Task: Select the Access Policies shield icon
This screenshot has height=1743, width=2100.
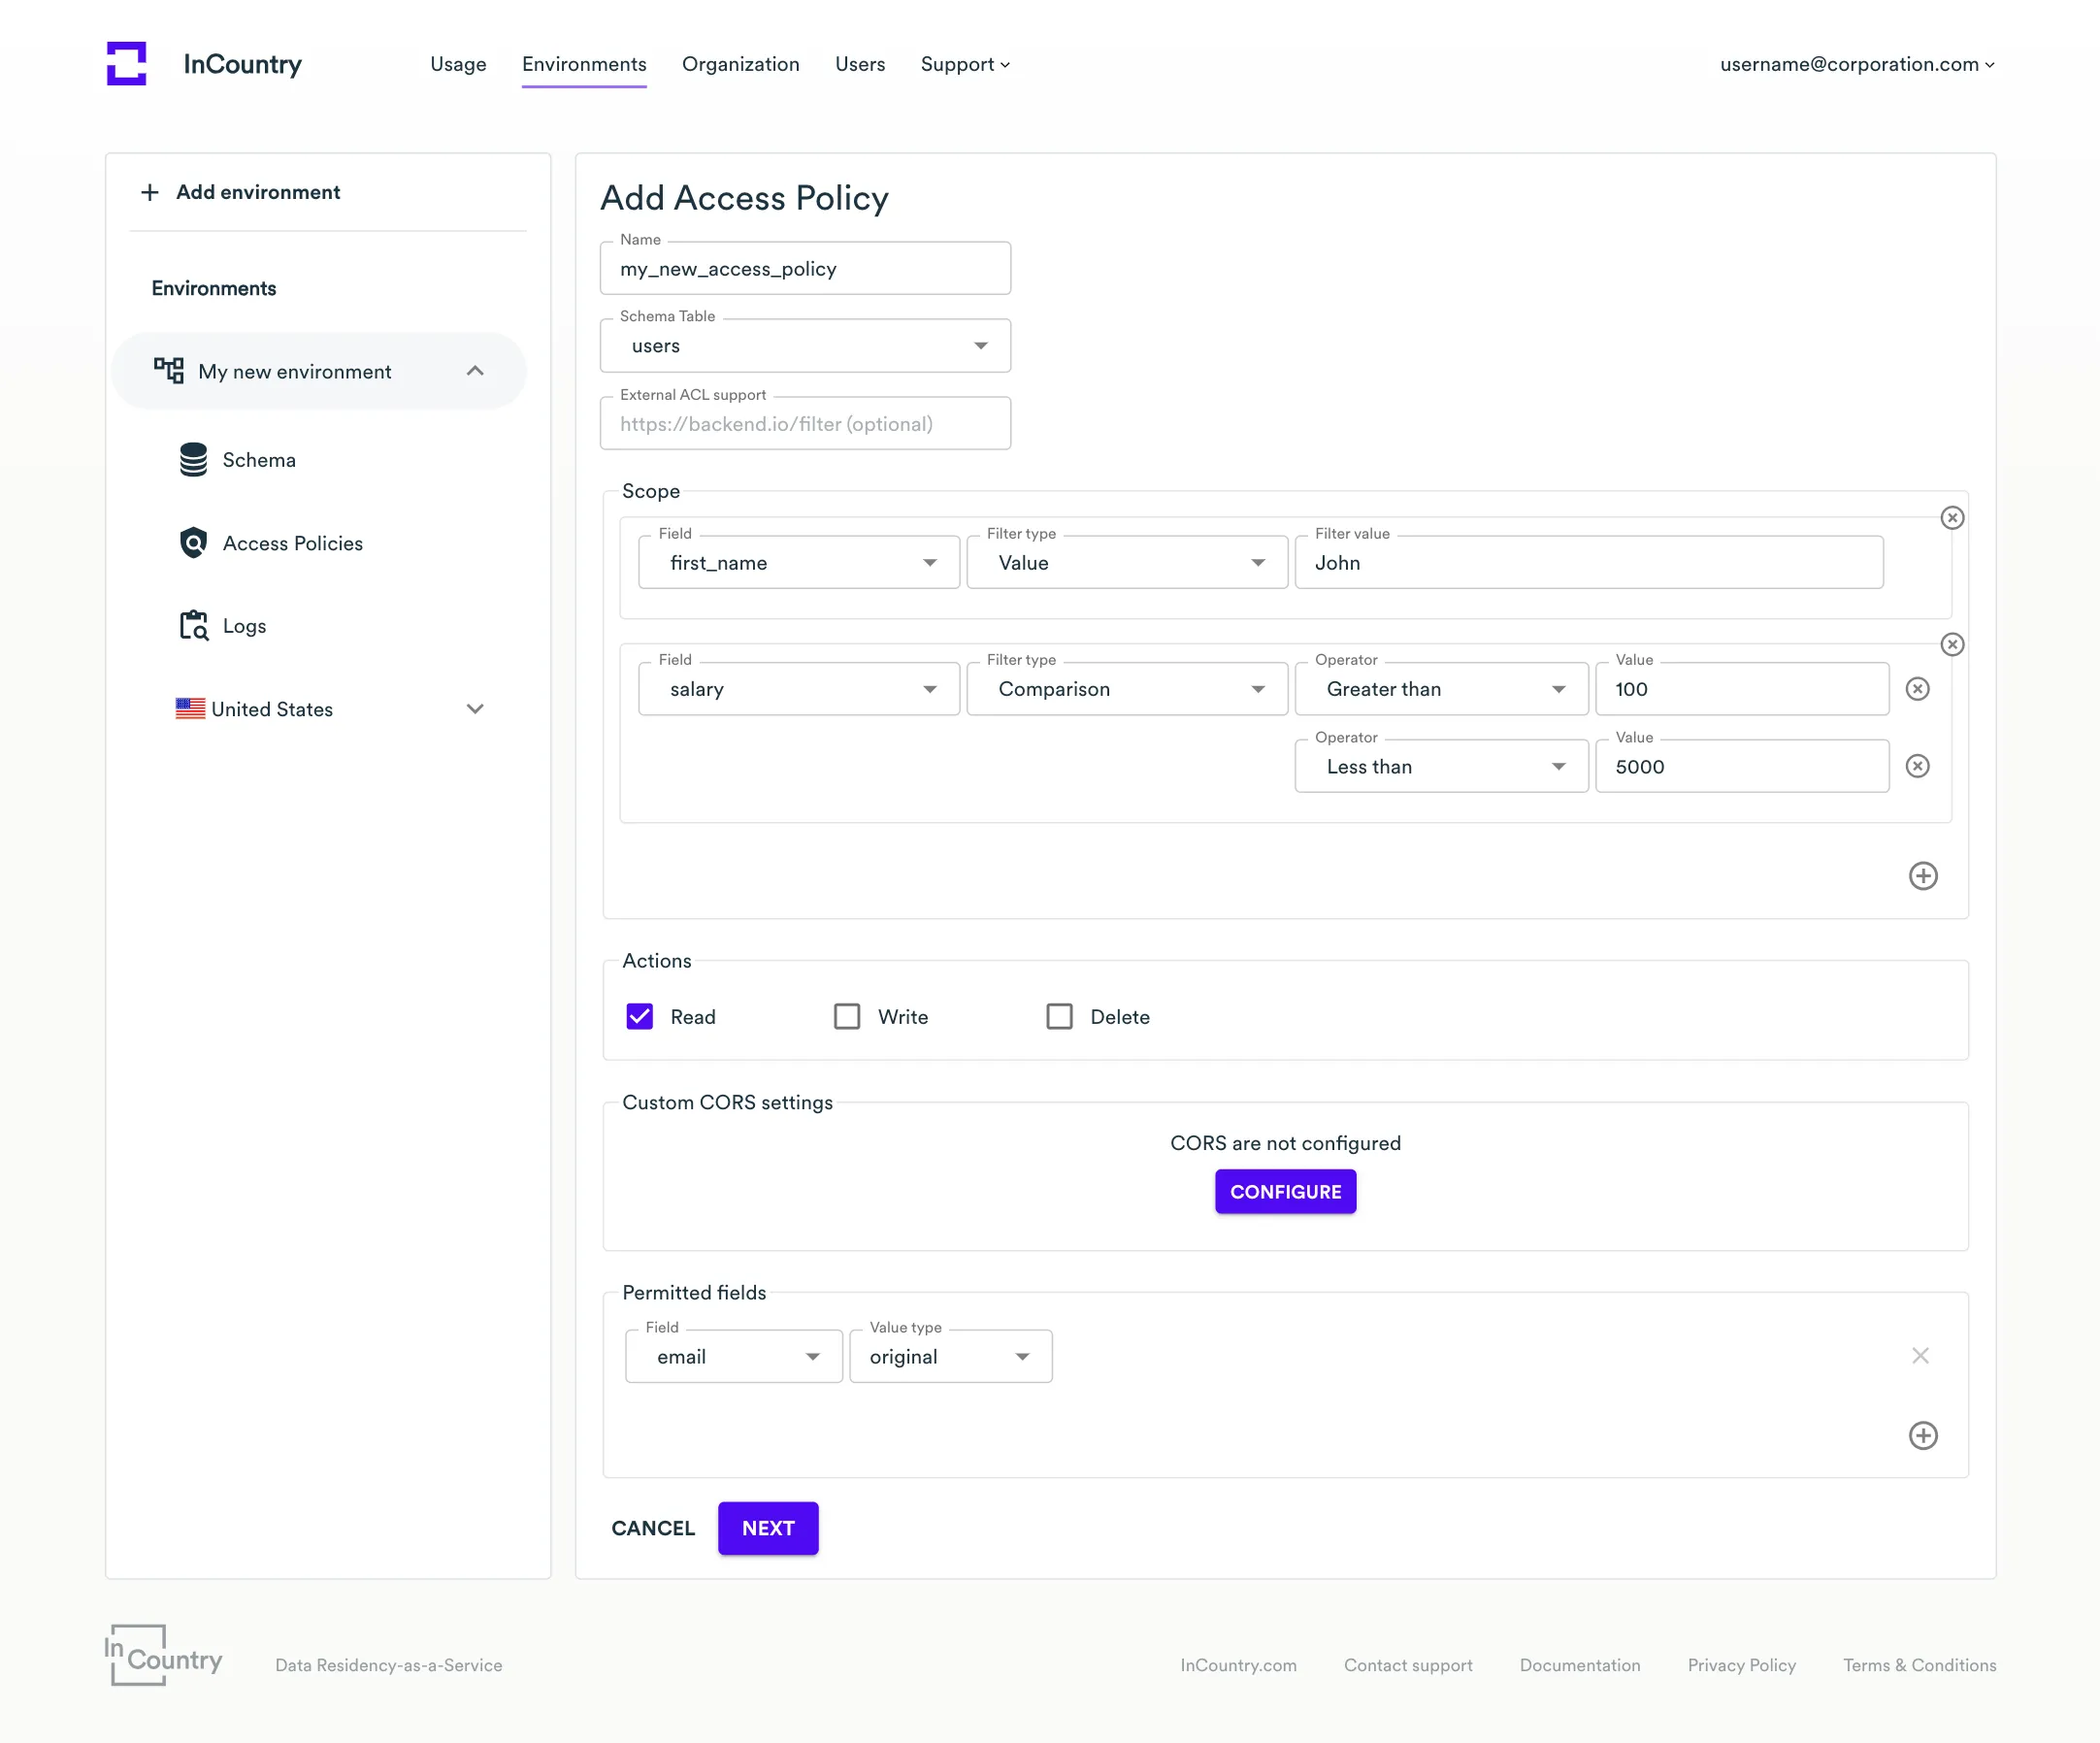Action: tap(192, 542)
